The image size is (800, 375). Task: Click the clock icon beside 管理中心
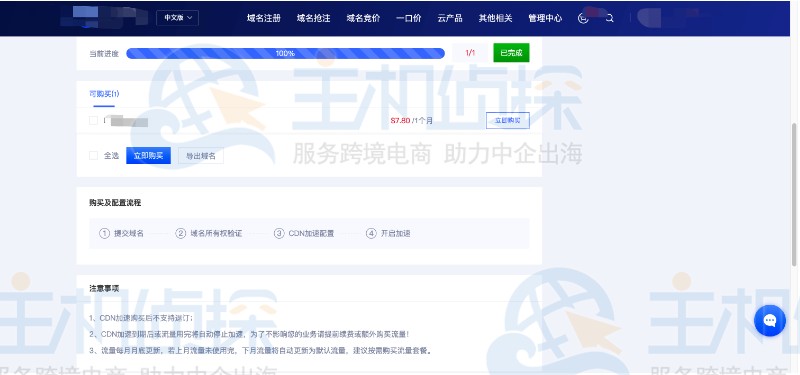tap(583, 18)
